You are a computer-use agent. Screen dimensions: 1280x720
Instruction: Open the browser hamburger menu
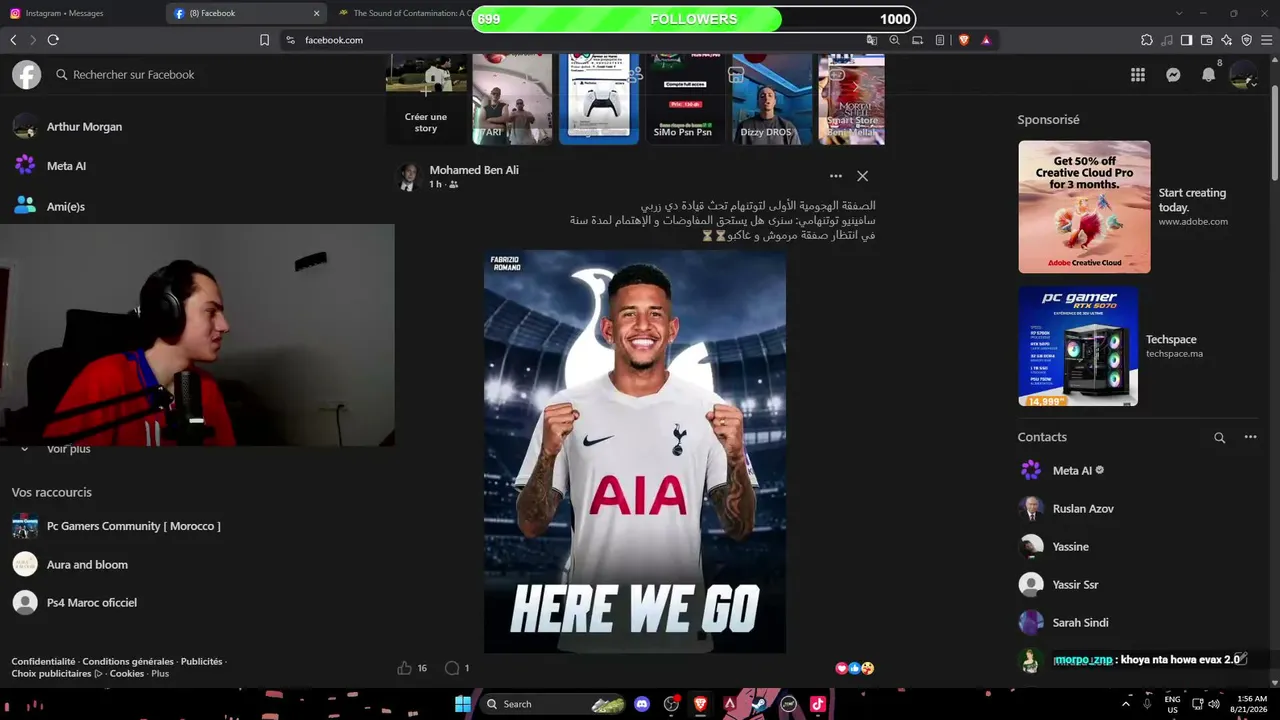tap(1267, 40)
